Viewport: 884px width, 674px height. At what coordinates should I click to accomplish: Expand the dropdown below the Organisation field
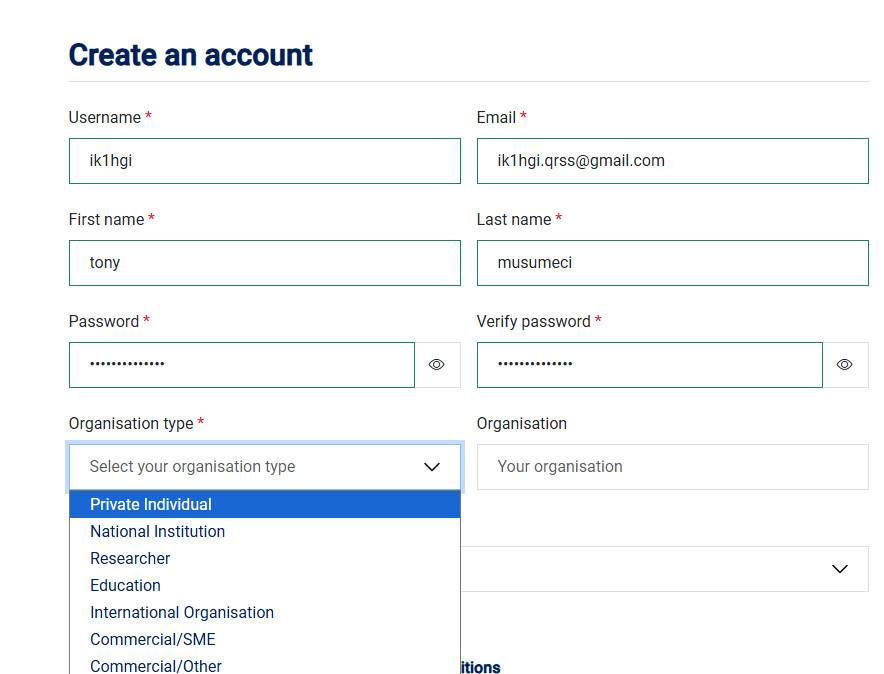[x=839, y=569]
